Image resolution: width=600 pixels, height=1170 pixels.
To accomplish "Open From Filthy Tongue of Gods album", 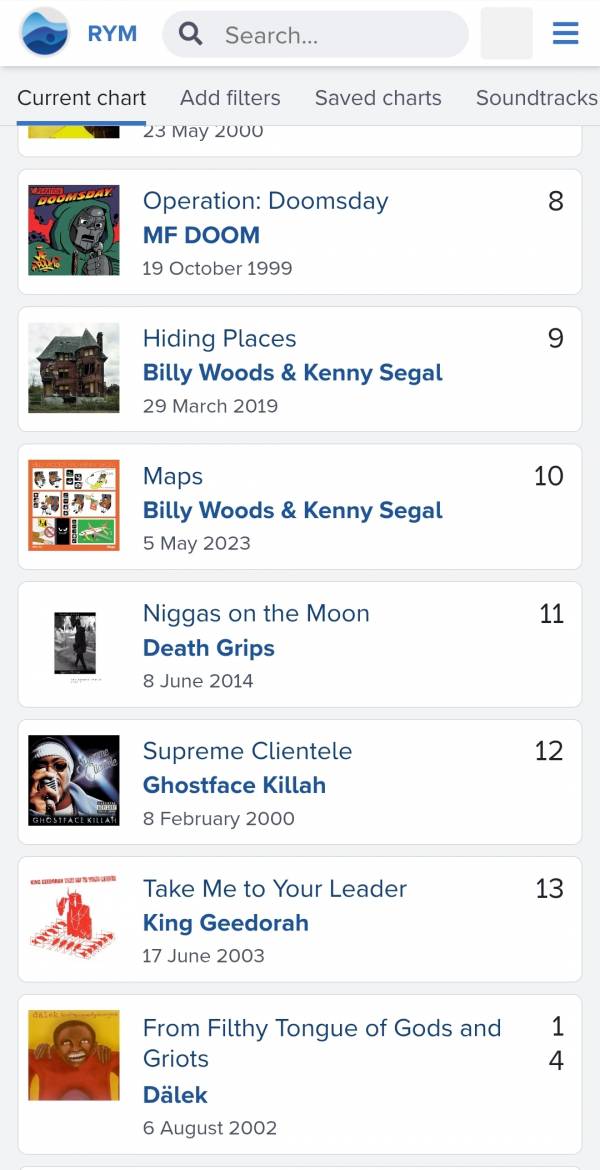I will 322,1043.
